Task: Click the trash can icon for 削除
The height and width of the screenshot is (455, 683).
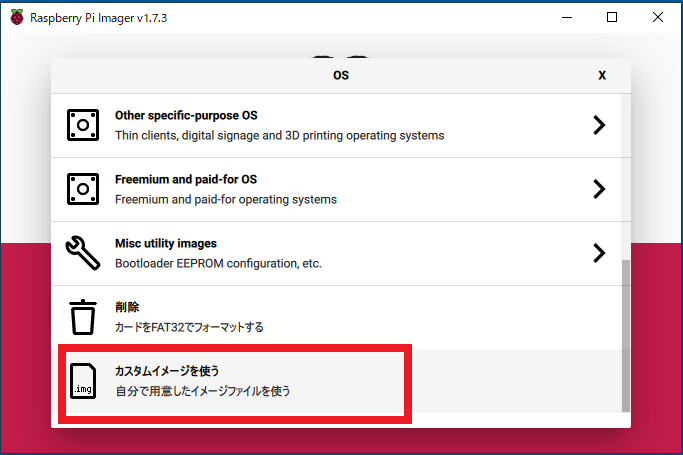Action: pyautogui.click(x=83, y=317)
